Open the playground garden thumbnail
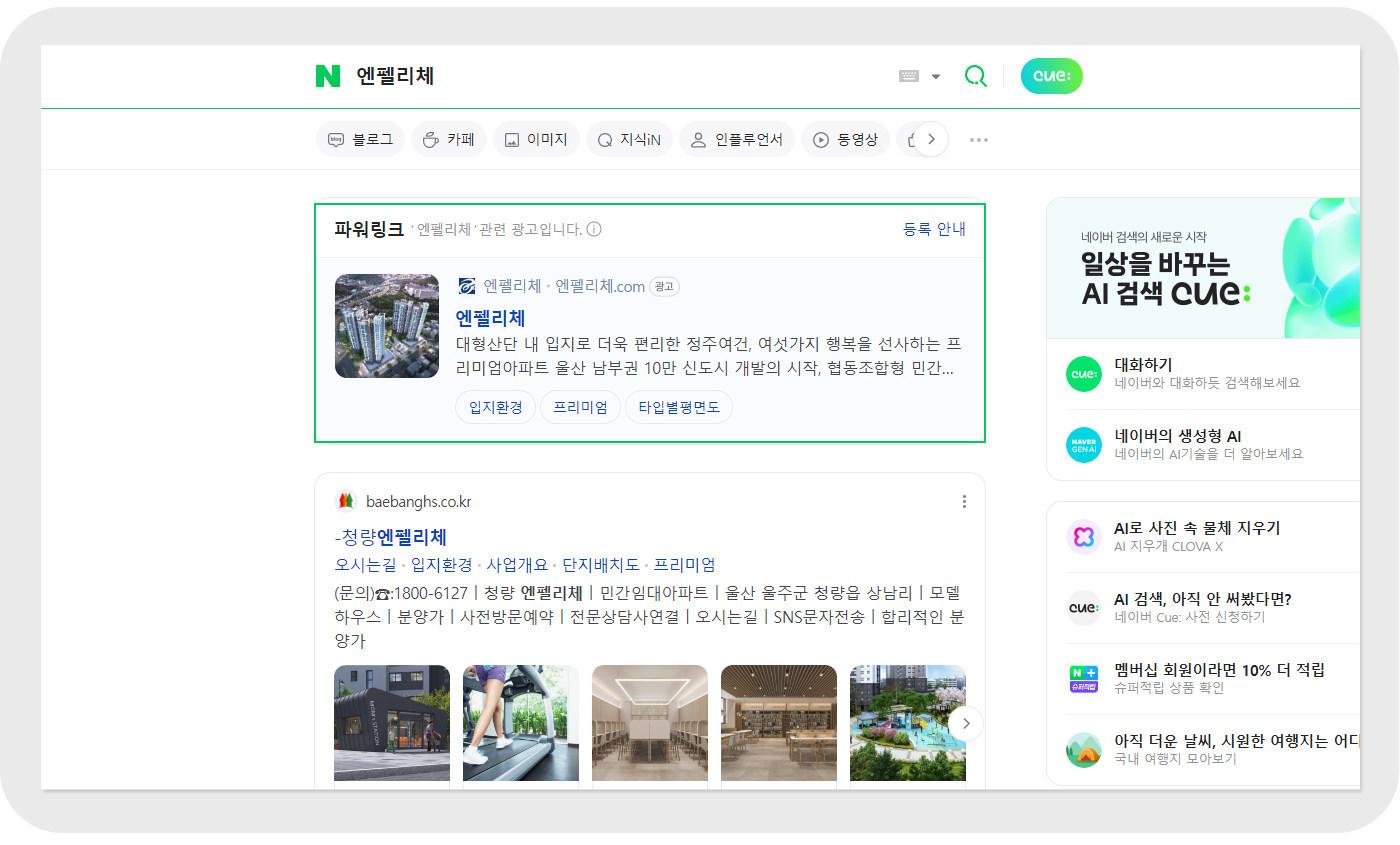Screen dimensions: 1400x845 [908, 723]
